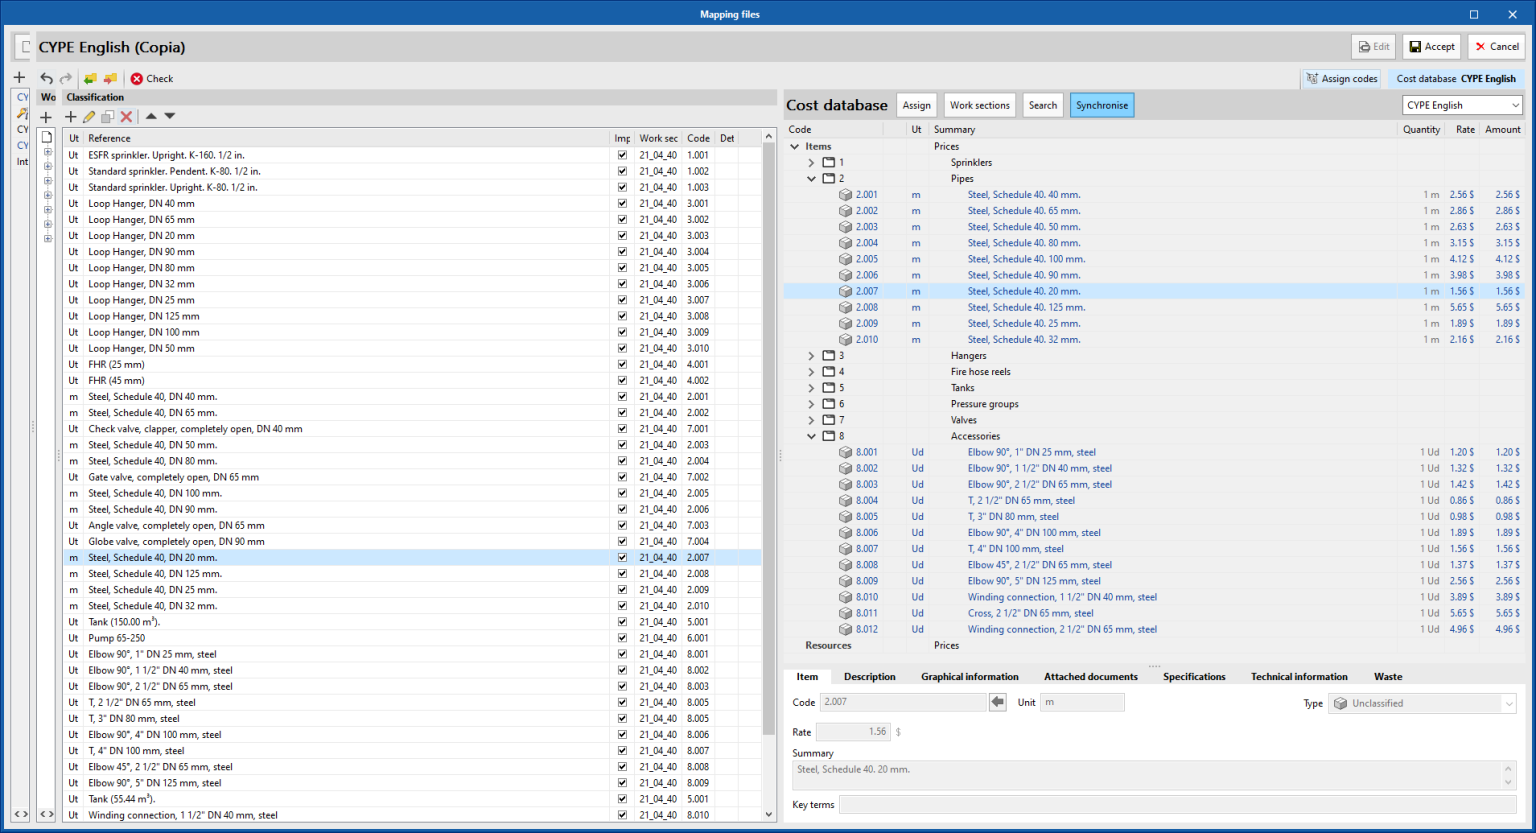This screenshot has height=833, width=1536.
Task: Duplicate entry using the copy icon
Action: [x=108, y=116]
